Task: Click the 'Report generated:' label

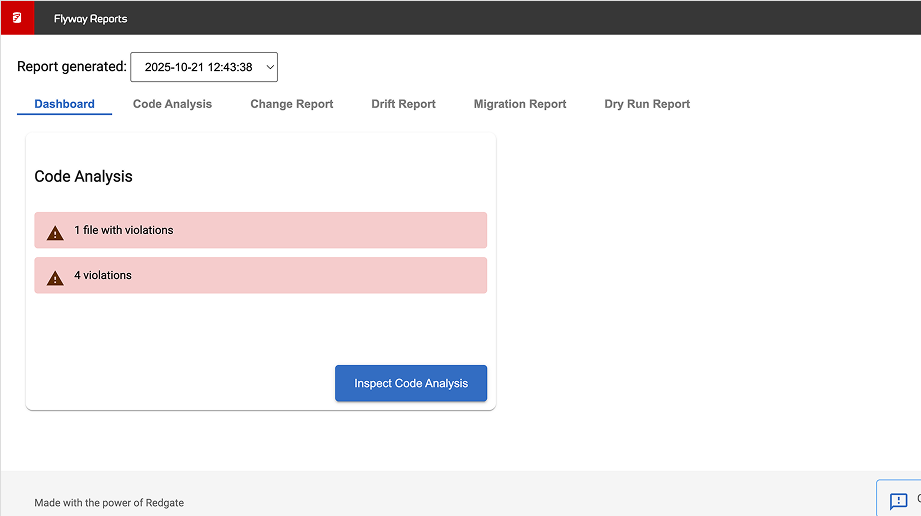Action: (x=72, y=67)
